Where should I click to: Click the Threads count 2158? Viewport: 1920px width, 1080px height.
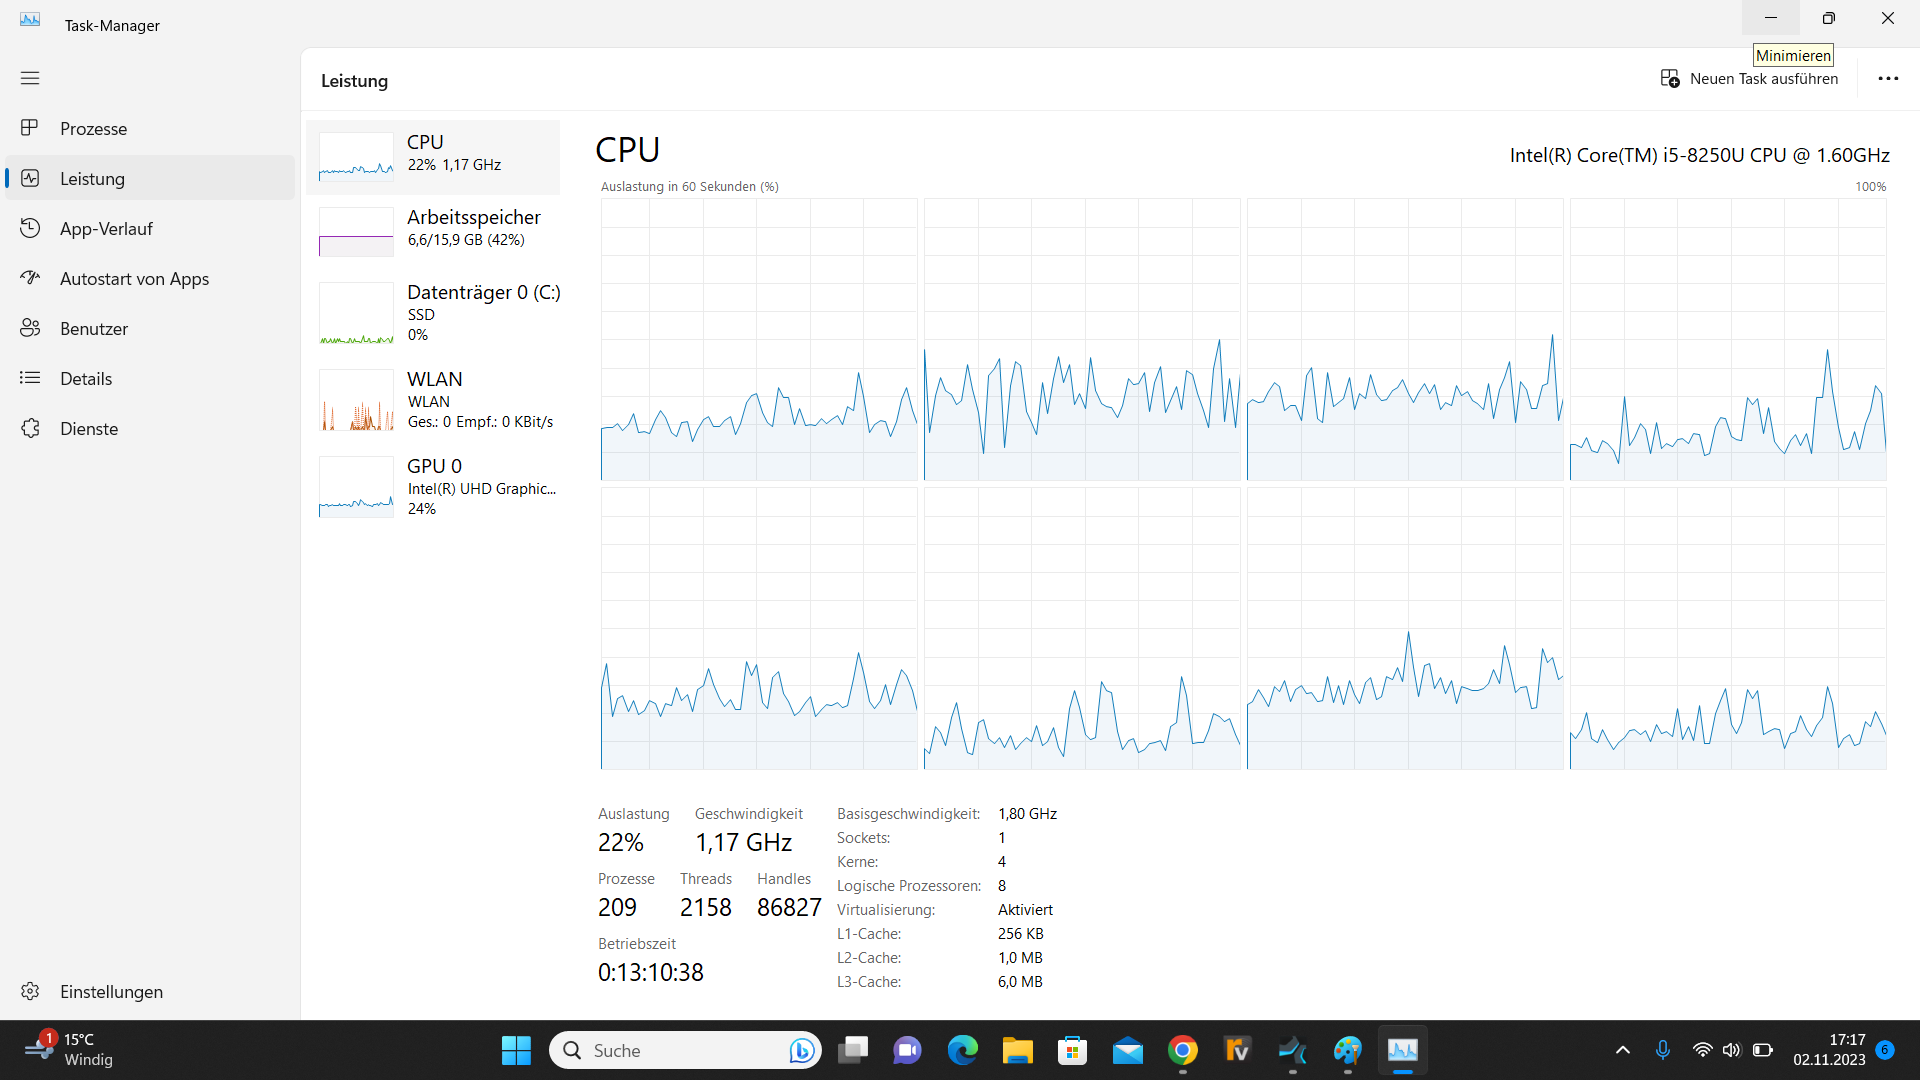point(706,908)
